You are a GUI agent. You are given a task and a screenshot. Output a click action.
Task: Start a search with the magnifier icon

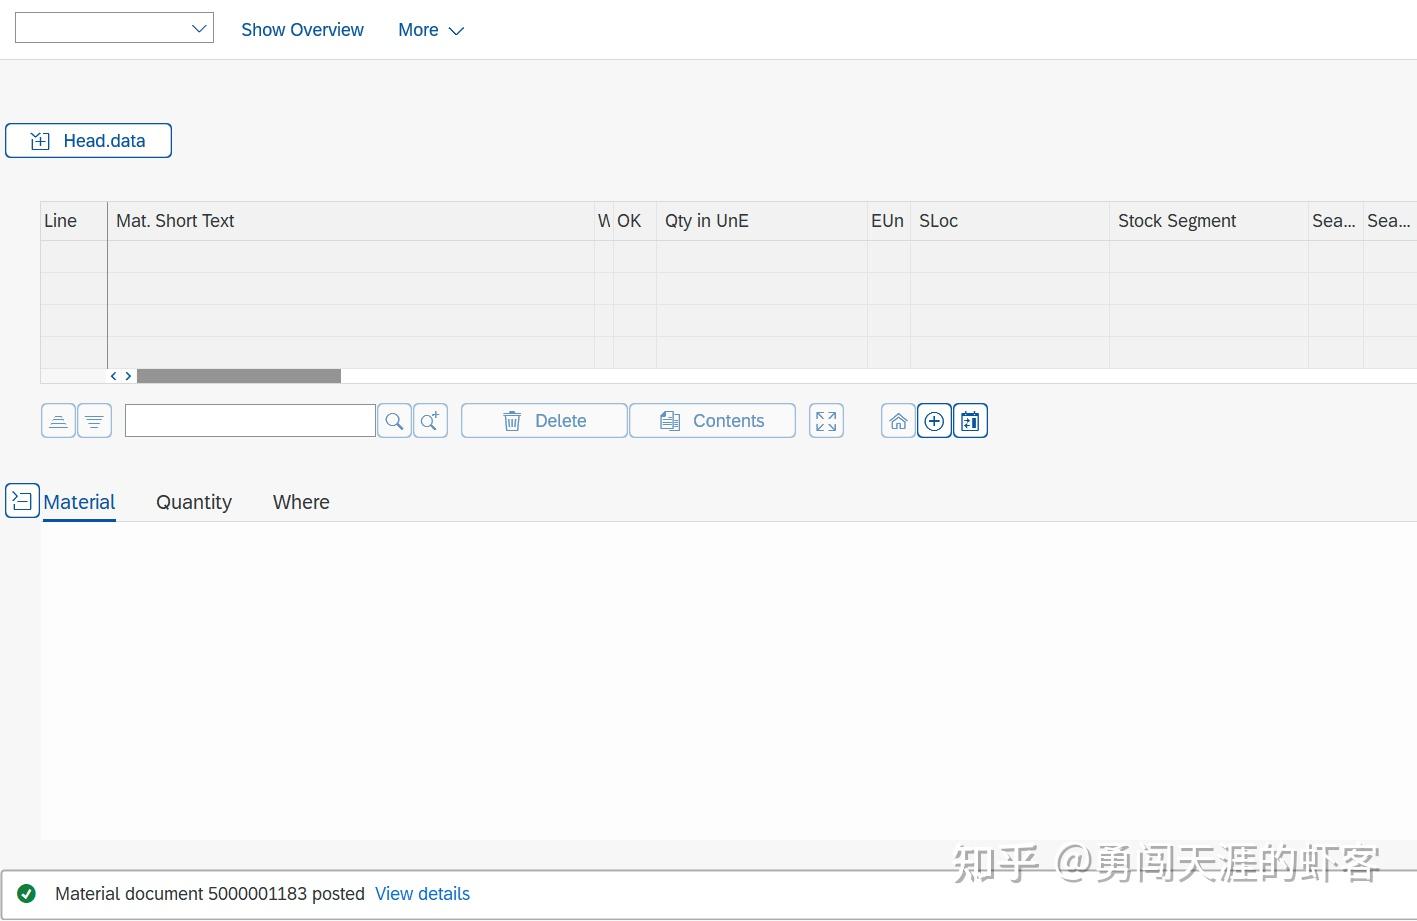click(x=393, y=420)
